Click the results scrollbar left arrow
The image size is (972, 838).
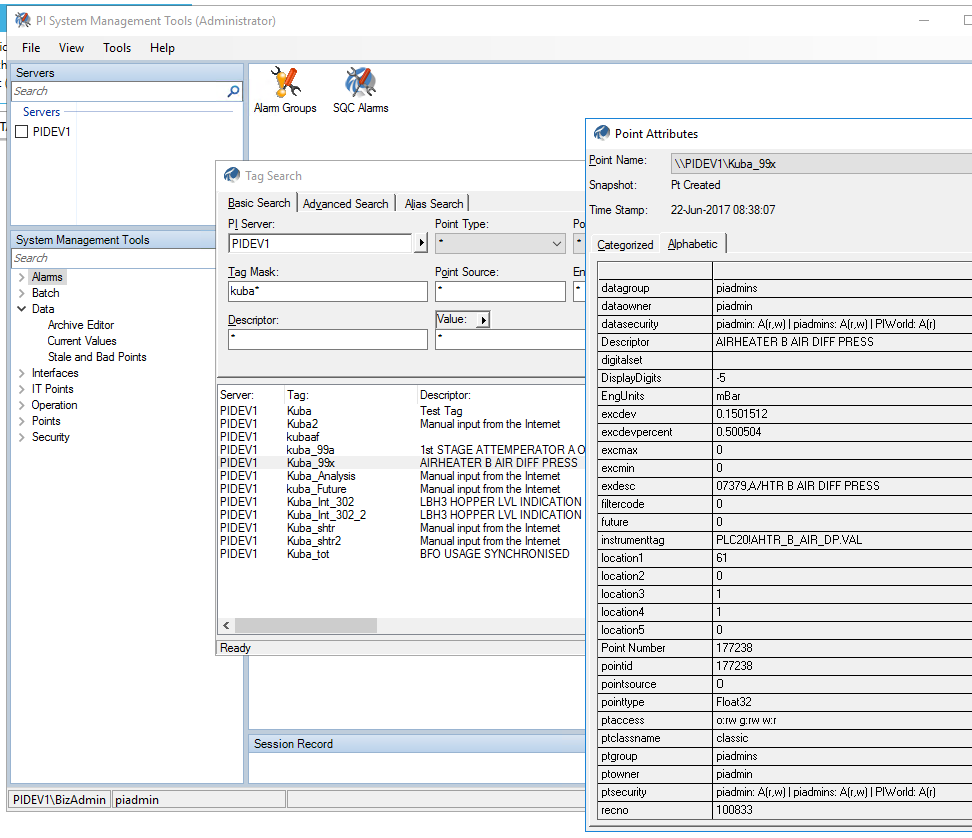[226, 625]
